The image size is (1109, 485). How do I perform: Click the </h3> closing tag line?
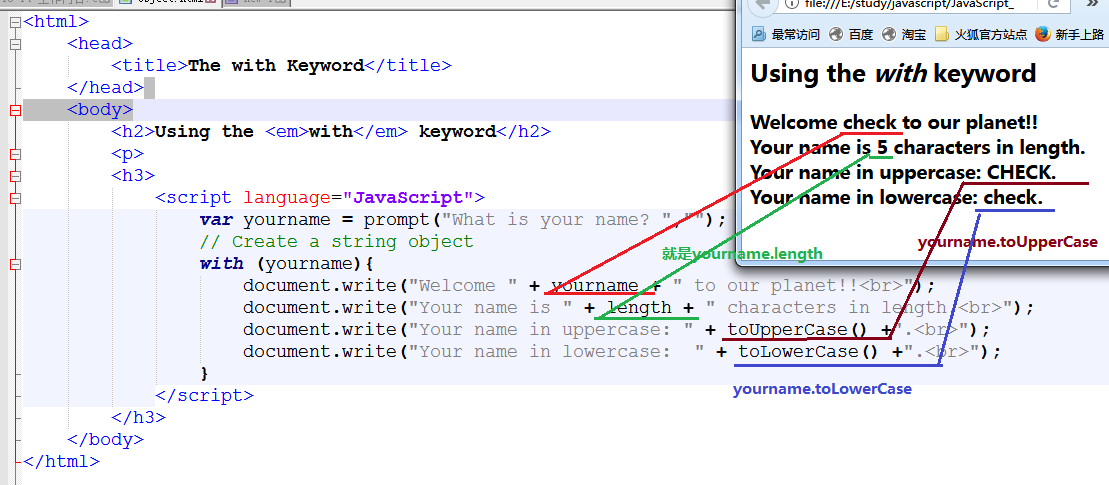[x=139, y=417]
